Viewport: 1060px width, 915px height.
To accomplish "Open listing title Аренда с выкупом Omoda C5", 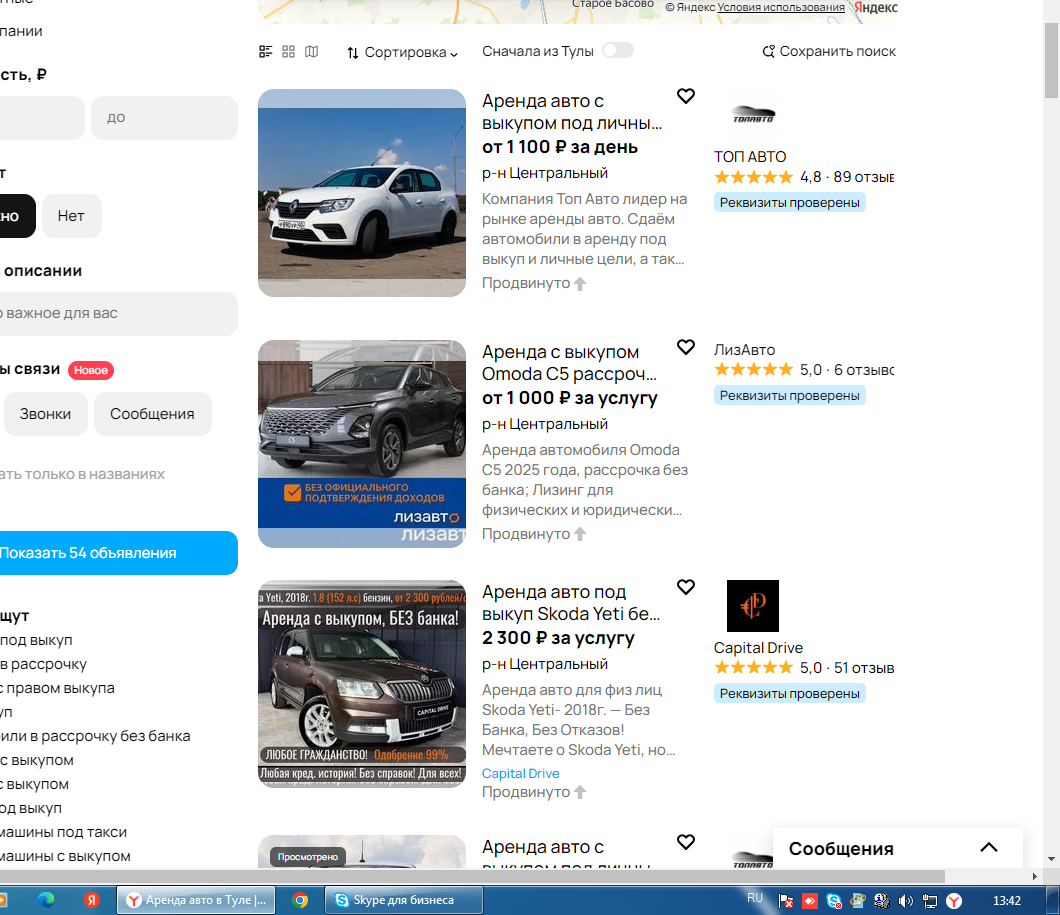I will (x=569, y=363).
